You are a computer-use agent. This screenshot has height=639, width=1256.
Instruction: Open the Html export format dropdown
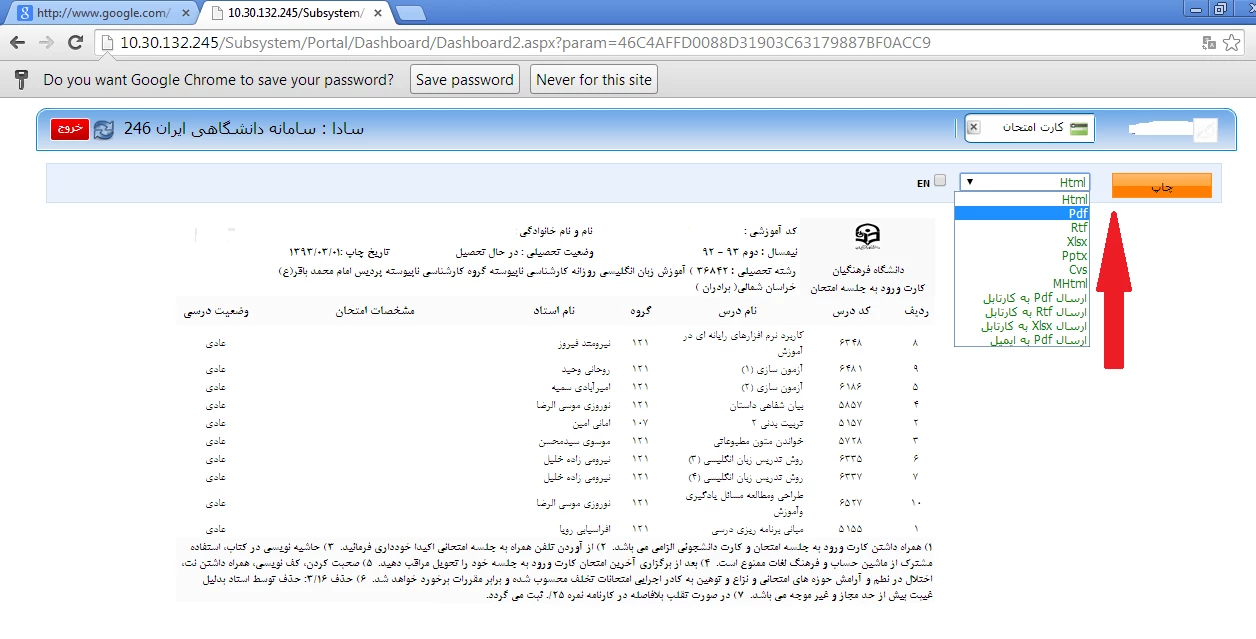pos(1023,182)
